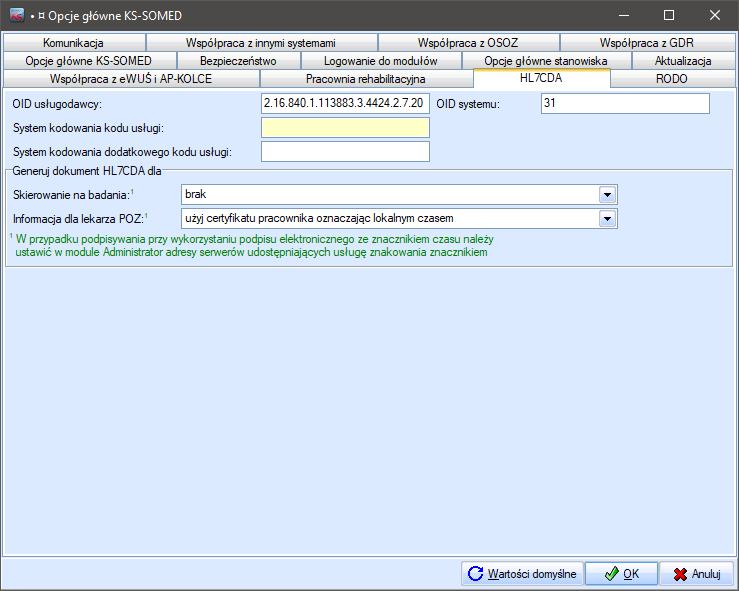739x591 pixels.
Task: Go to Opcje główne KS-SOMED tab
Action: click(89, 61)
